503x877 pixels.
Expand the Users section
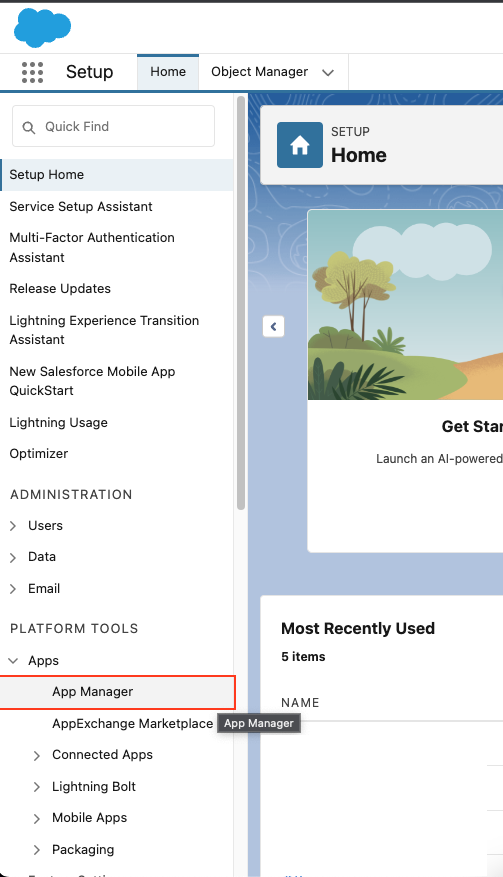pos(13,526)
